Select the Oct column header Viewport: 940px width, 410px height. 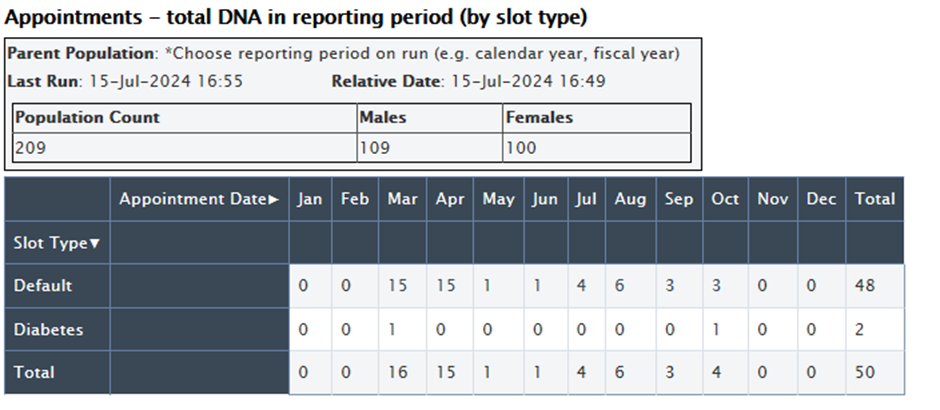(725, 199)
